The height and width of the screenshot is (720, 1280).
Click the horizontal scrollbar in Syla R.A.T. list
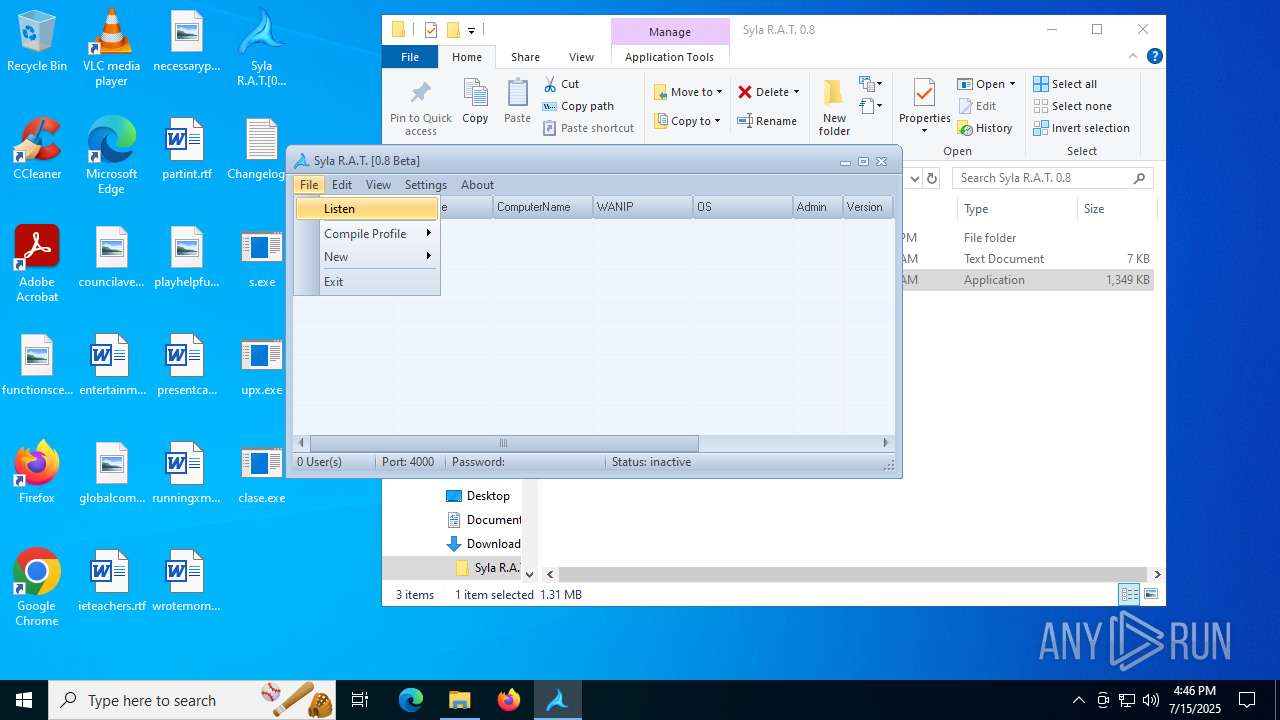coord(504,443)
